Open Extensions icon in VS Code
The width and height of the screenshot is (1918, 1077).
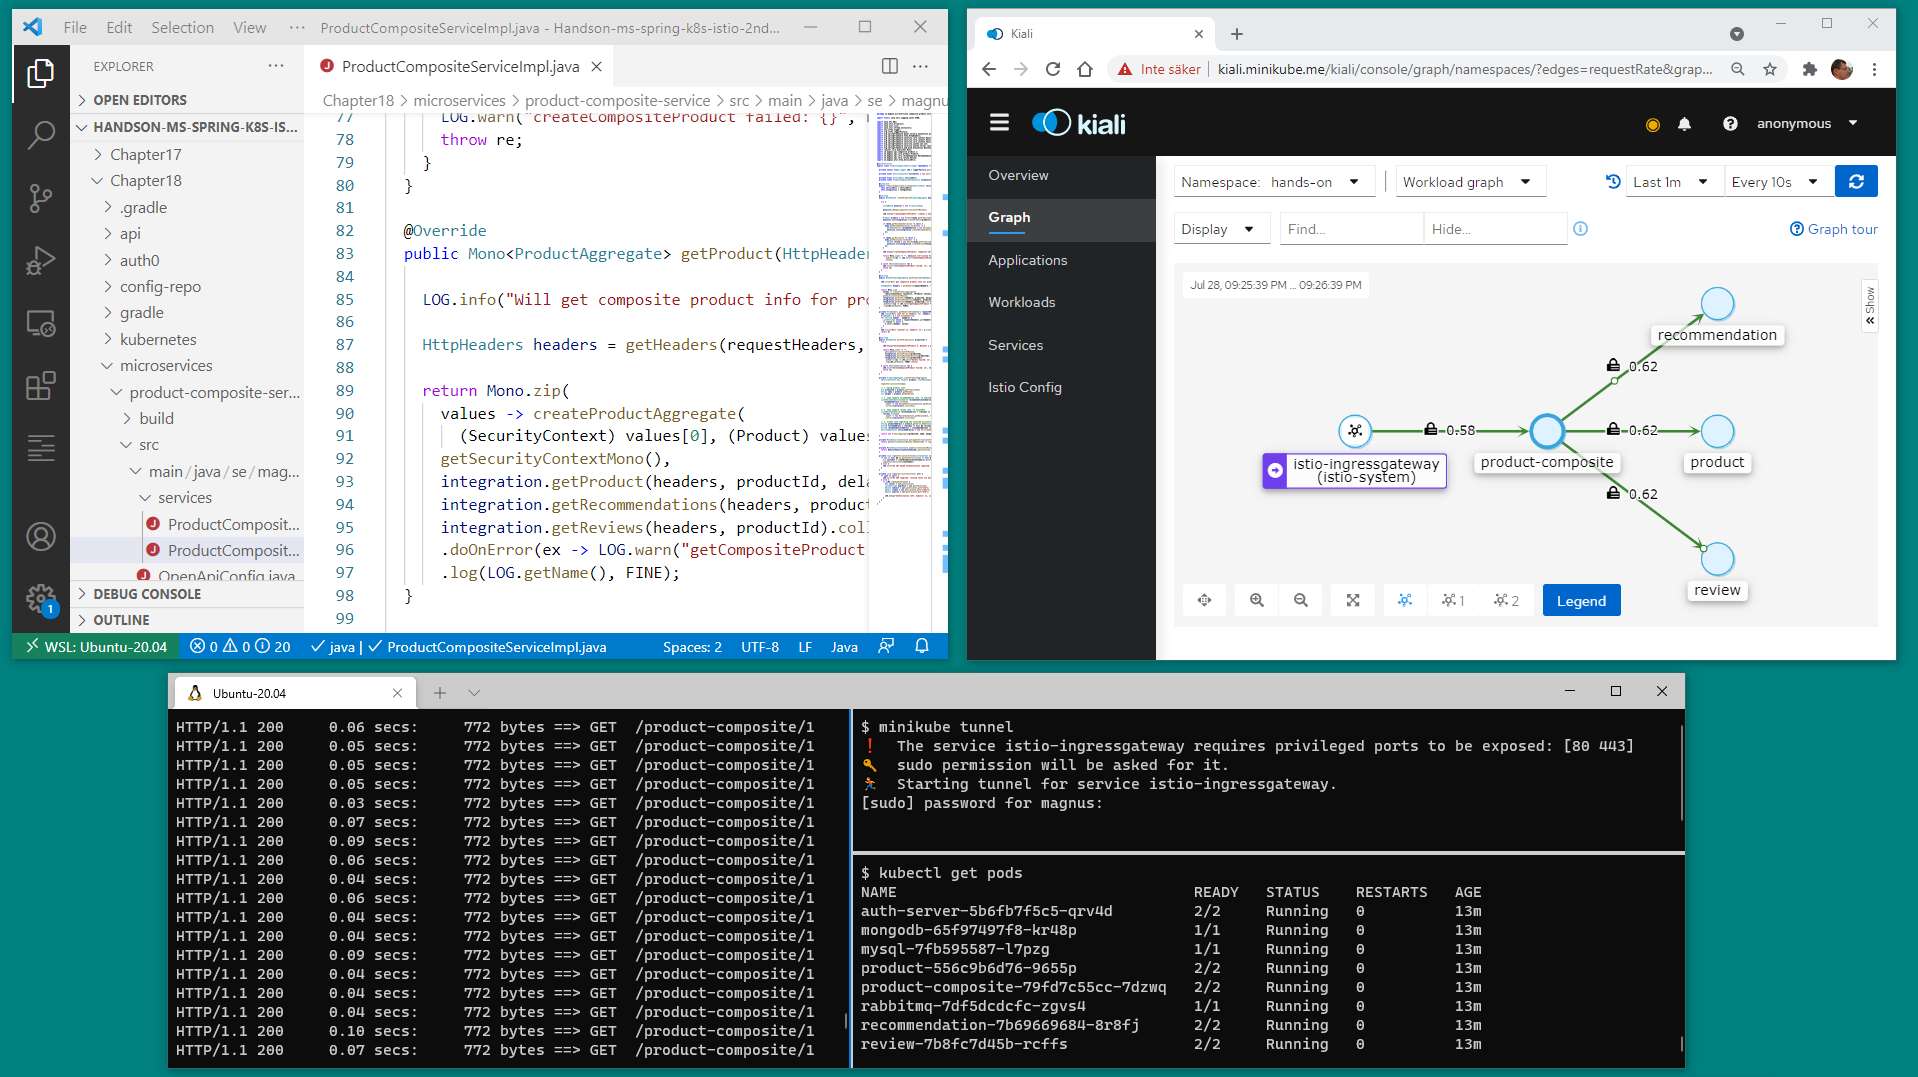[41, 386]
